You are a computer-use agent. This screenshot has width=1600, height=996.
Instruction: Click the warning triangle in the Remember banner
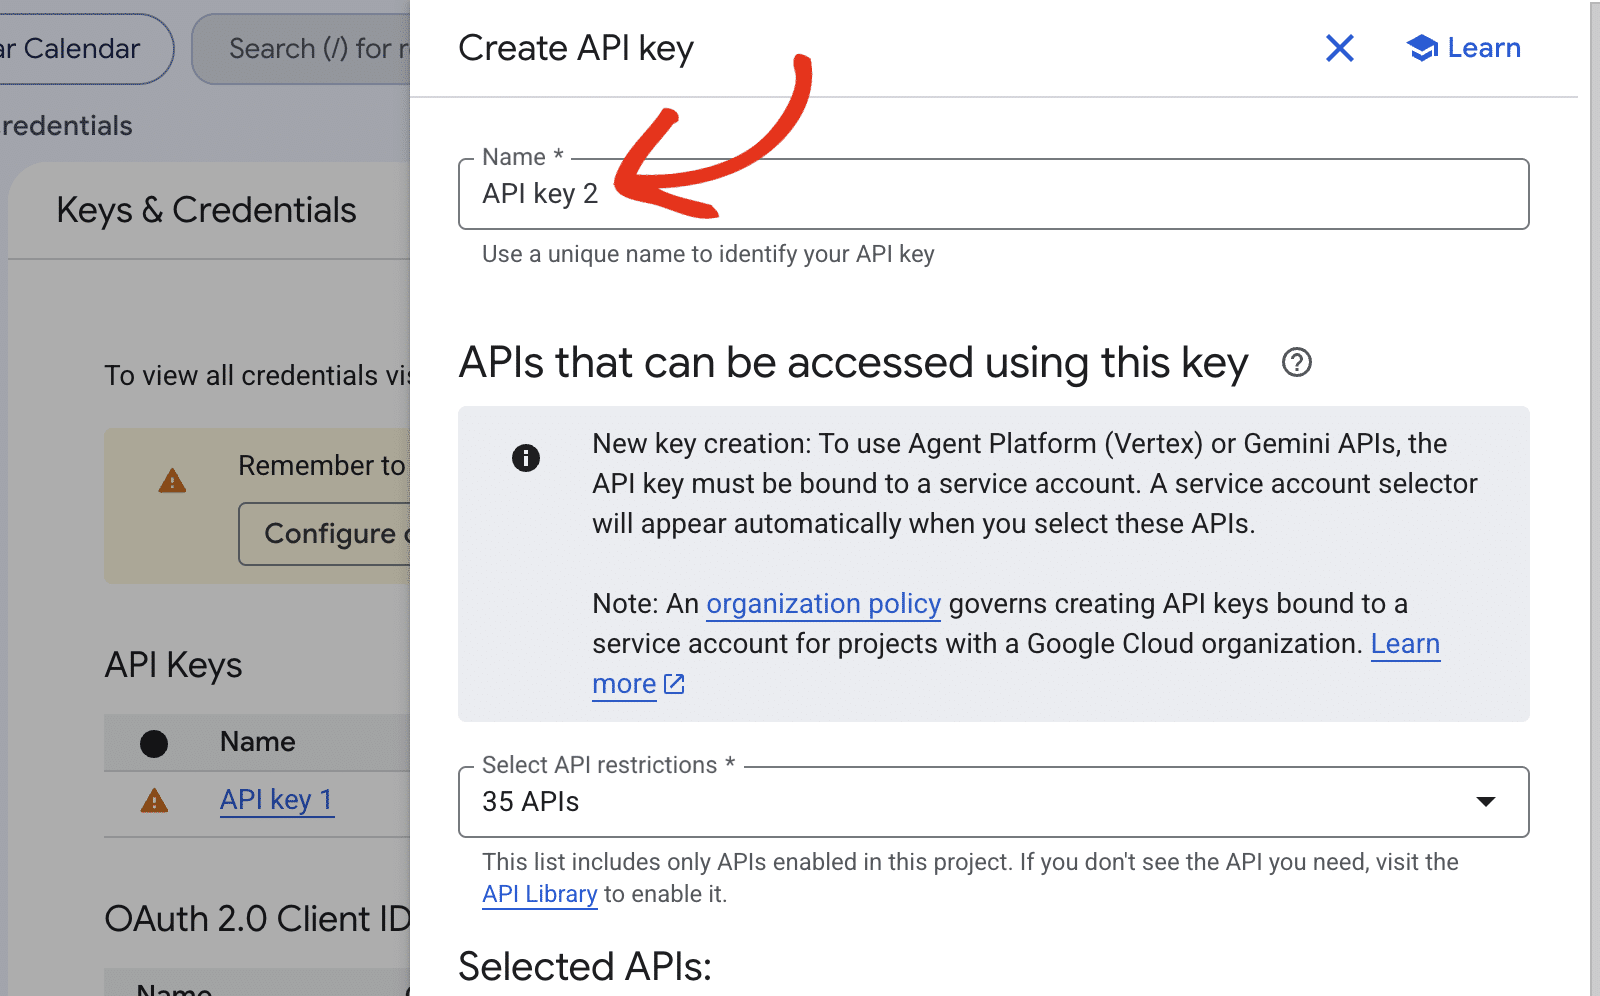(172, 481)
